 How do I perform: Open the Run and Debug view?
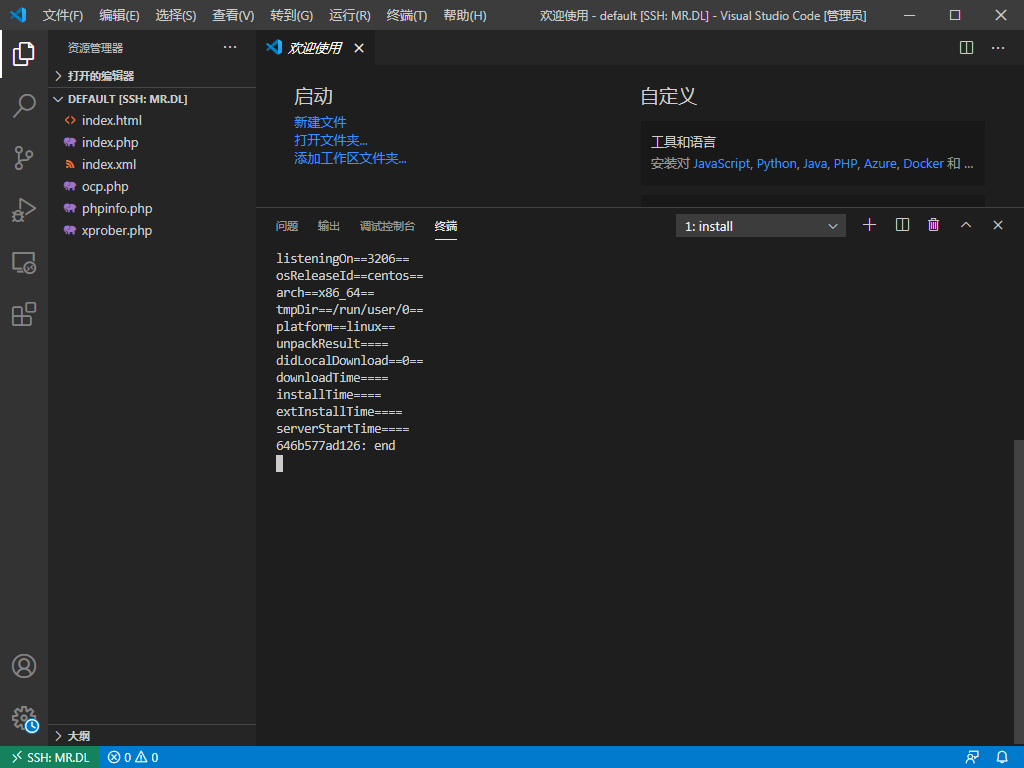click(x=24, y=210)
